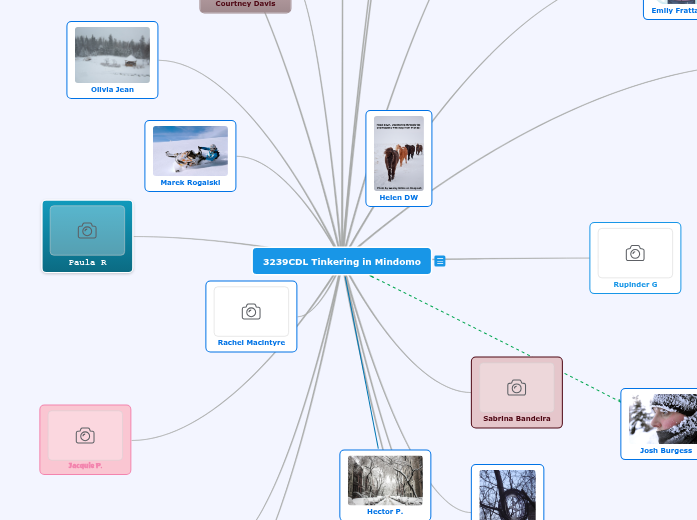Click the notes icon beside central topic
Image resolution: width=697 pixels, height=520 pixels.
440,261
